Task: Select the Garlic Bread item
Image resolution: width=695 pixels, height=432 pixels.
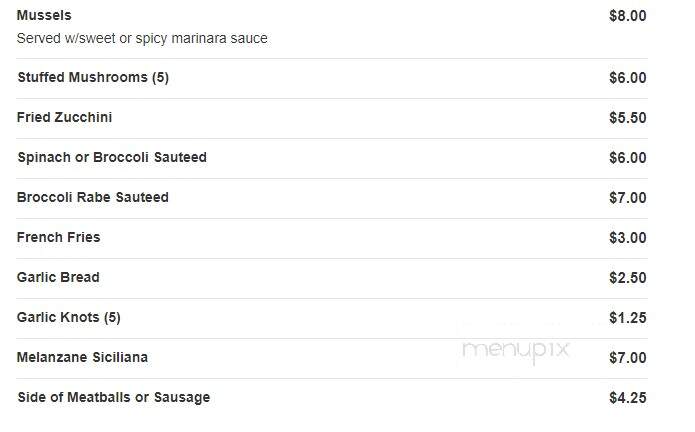Action: (58, 277)
